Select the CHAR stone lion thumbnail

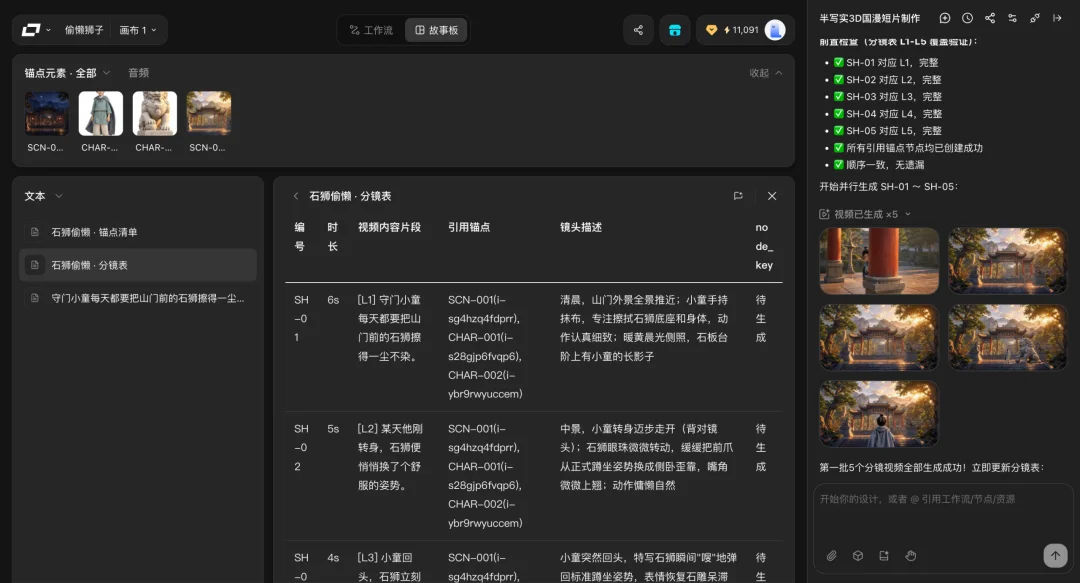click(155, 114)
